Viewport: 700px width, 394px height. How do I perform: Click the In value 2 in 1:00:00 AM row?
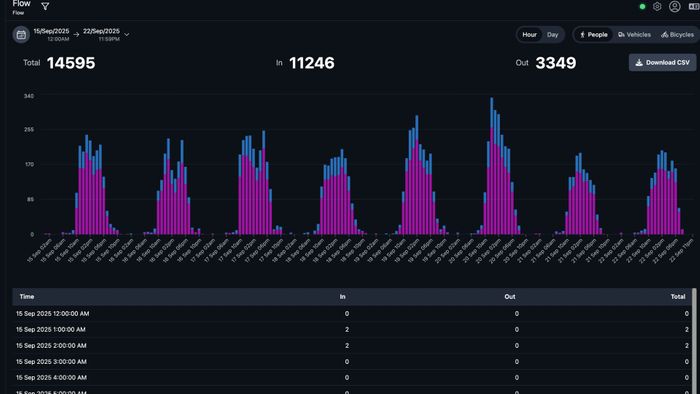[x=347, y=330]
